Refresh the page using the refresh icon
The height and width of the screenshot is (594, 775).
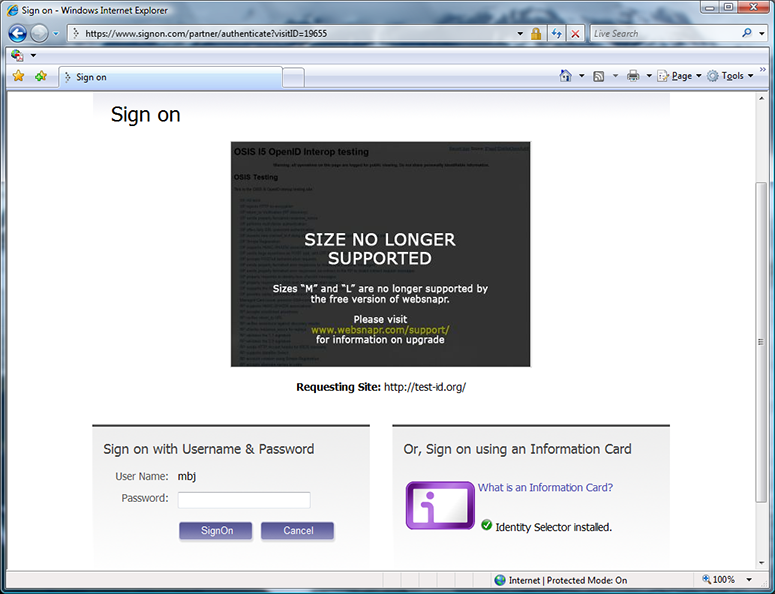(556, 33)
